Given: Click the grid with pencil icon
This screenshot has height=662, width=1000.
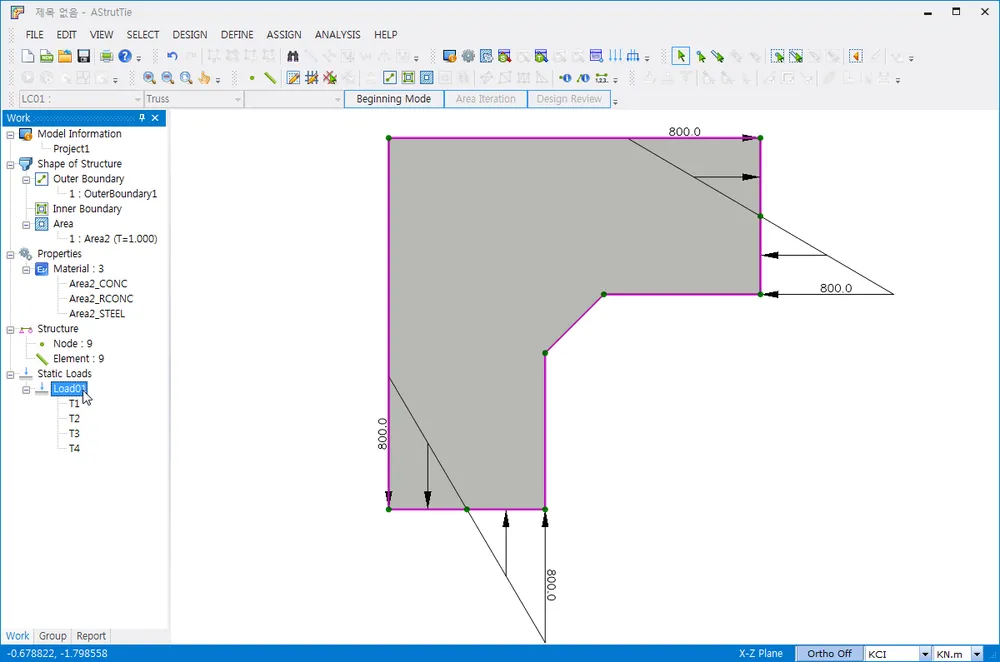Looking at the screenshot, I should click(312, 78).
